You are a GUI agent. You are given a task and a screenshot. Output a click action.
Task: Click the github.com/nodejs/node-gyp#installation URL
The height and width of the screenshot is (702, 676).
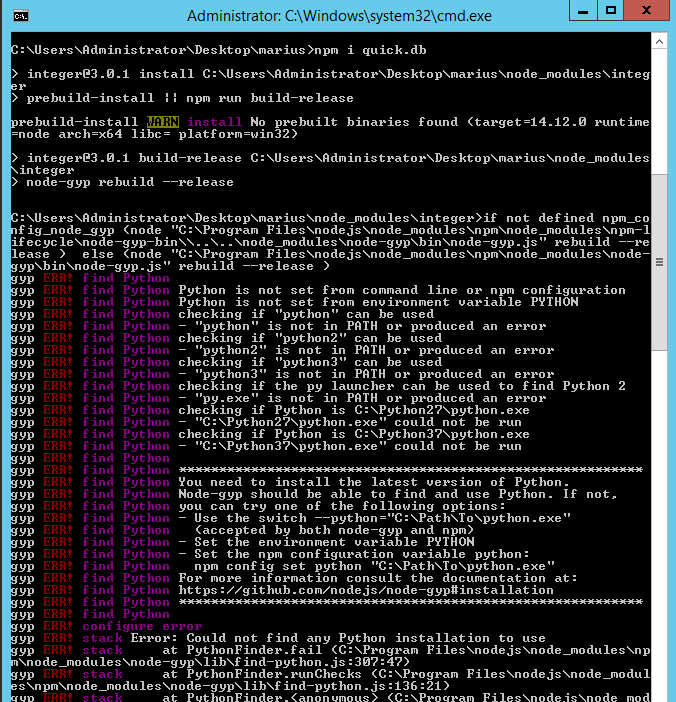366,590
